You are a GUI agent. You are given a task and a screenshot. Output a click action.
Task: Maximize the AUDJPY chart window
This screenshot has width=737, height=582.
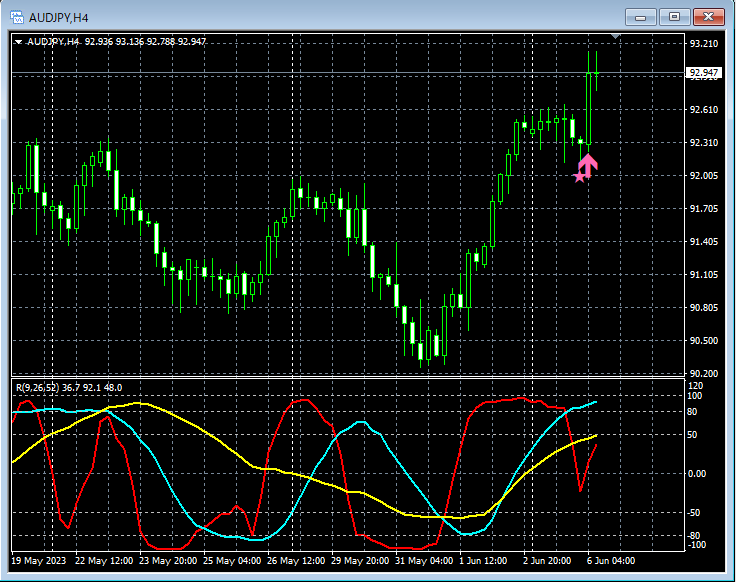pos(674,17)
